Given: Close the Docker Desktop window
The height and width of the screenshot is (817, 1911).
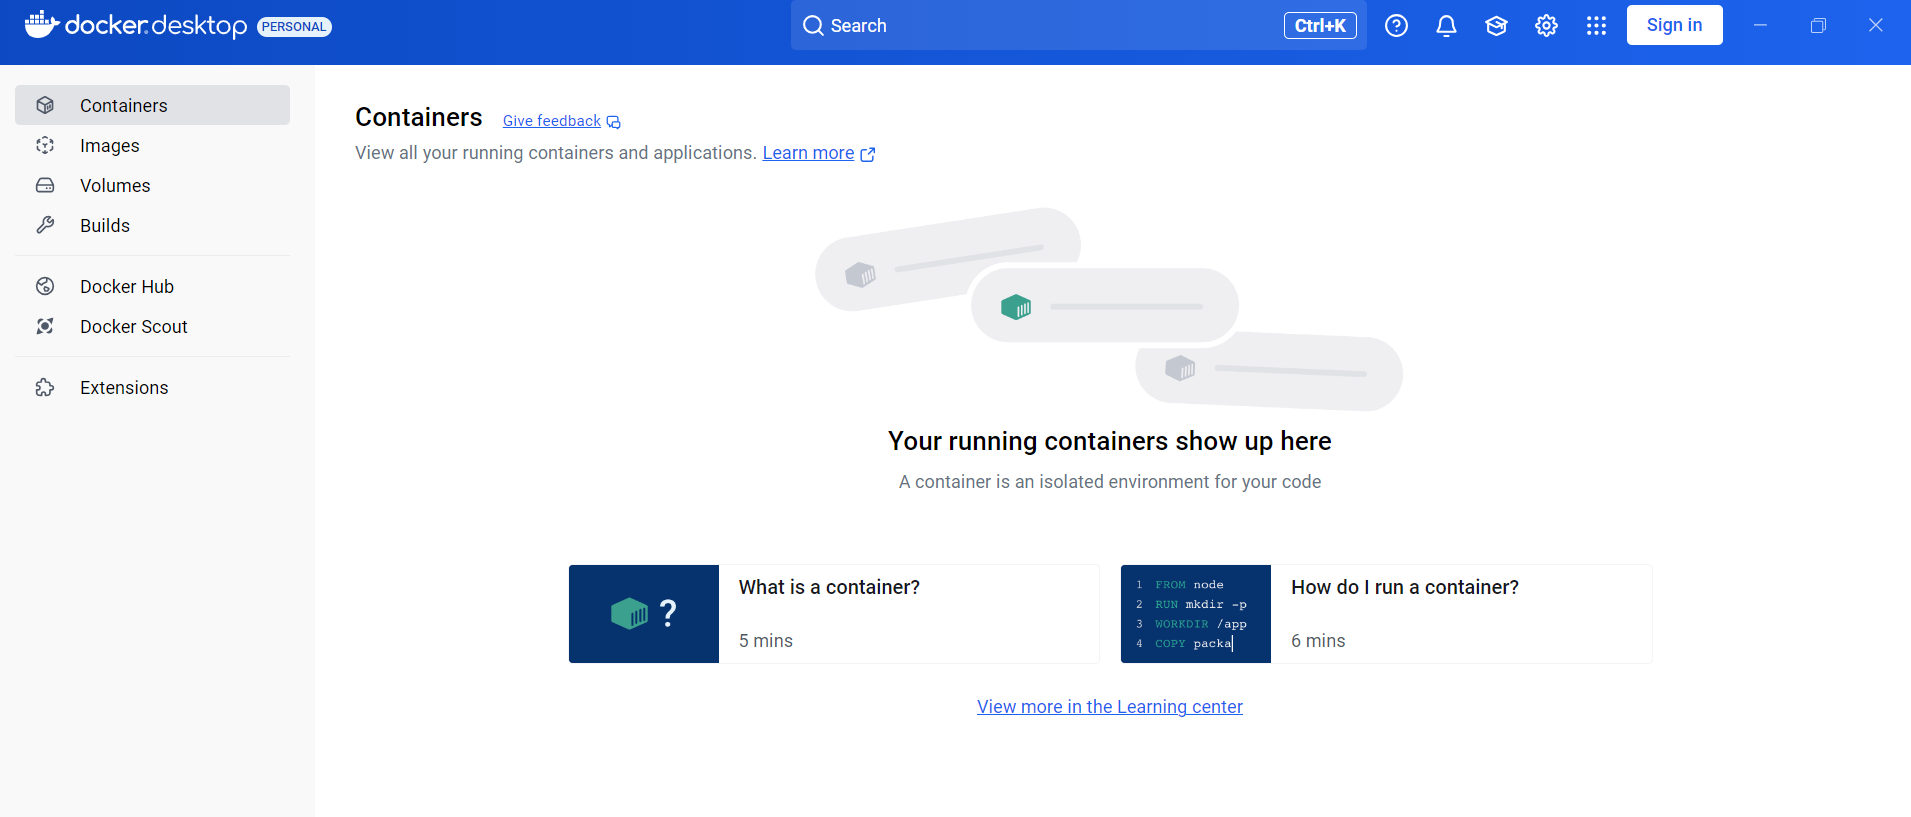Looking at the screenshot, I should coord(1876,25).
